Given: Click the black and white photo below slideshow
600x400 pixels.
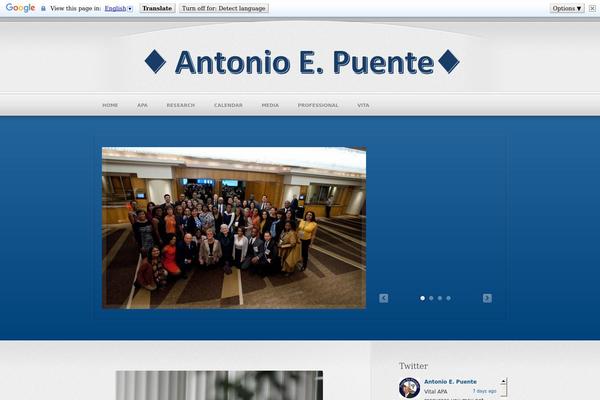Looking at the screenshot, I should pyautogui.click(x=219, y=385).
